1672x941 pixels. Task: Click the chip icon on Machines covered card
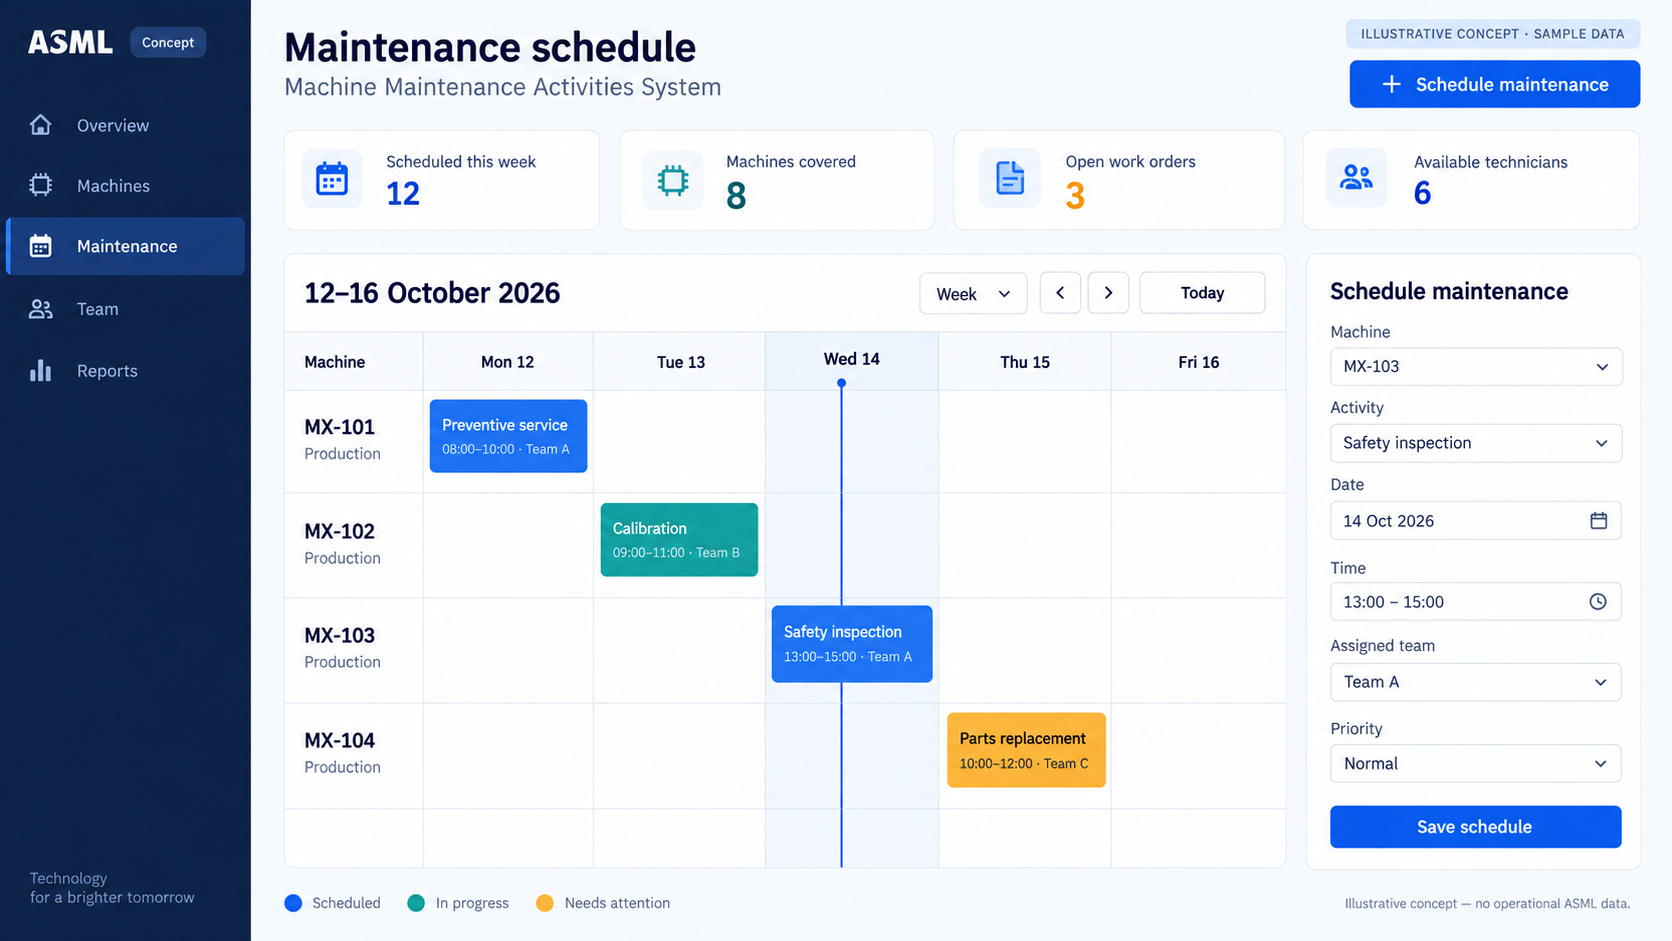point(673,180)
